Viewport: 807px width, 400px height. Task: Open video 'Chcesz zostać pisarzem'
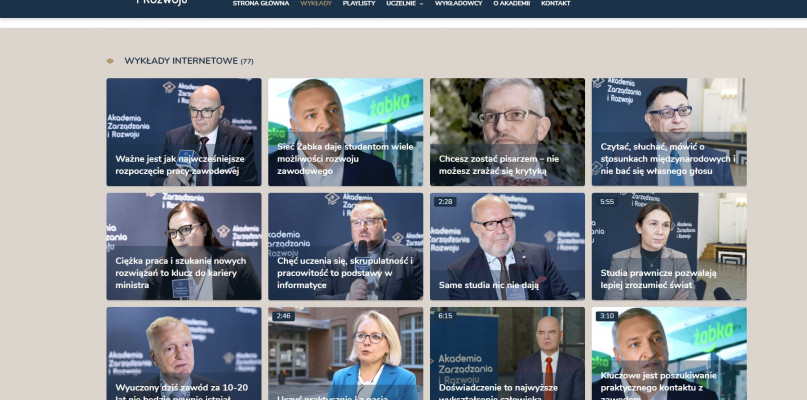[507, 132]
